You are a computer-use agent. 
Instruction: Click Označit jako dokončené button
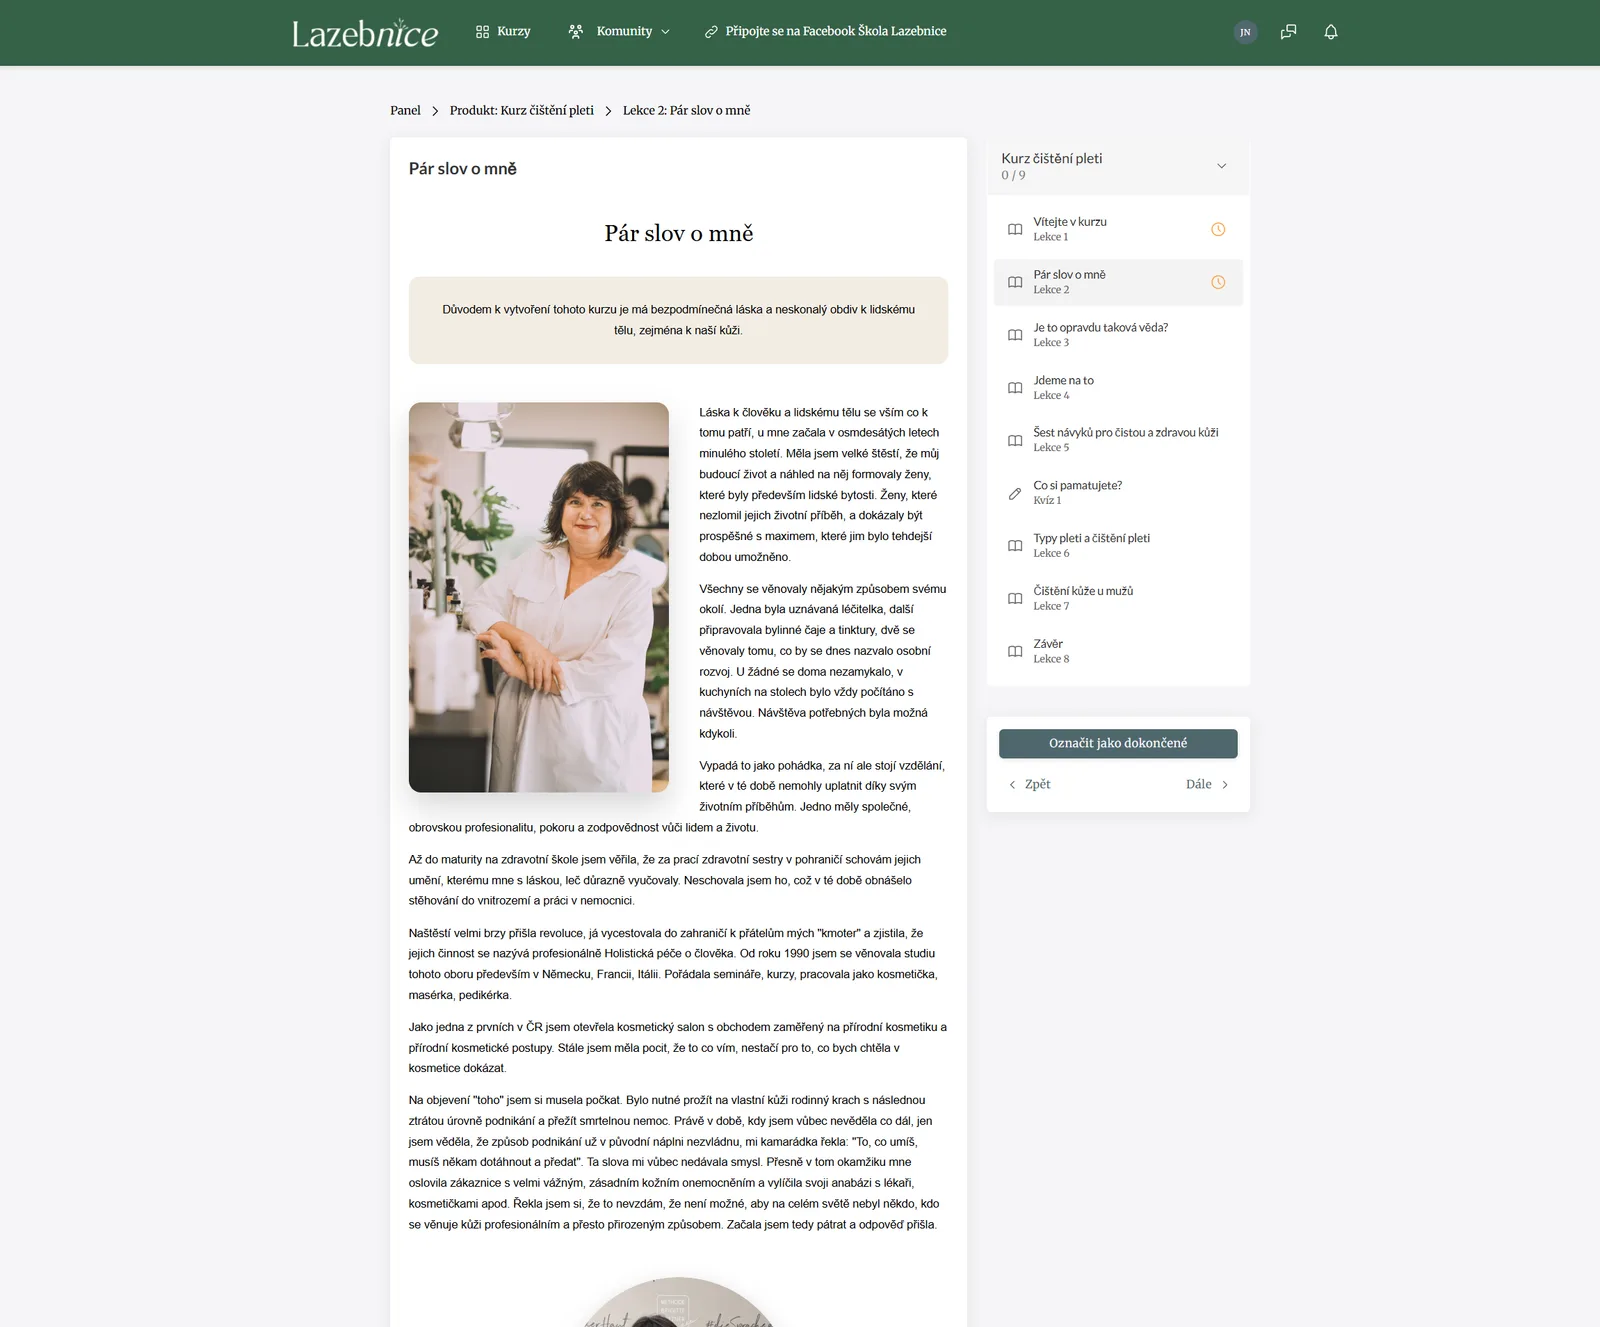[x=1118, y=743]
